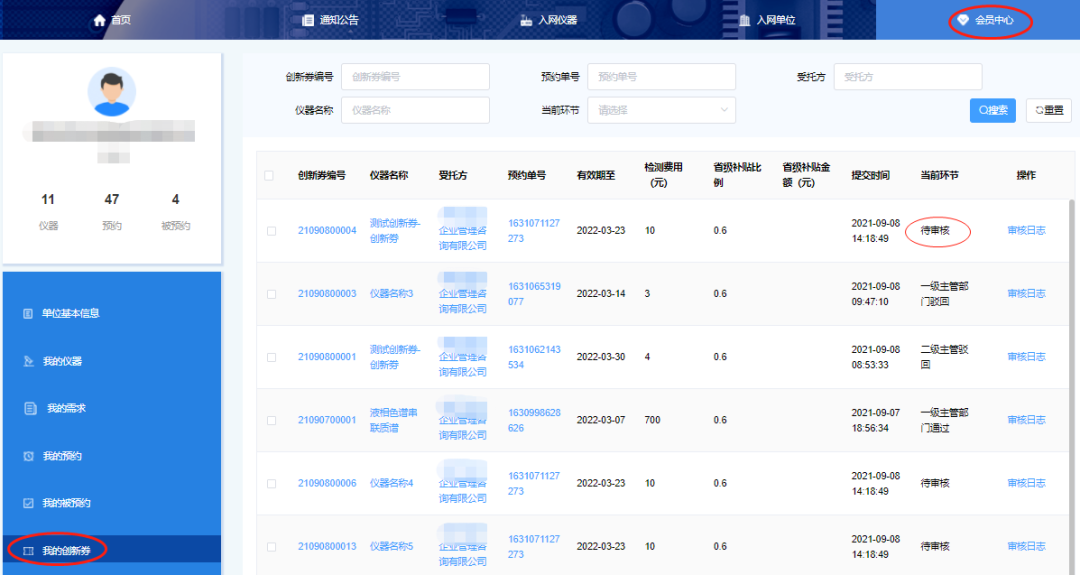
Task: Click the 单位基本信息 sidebar icon
Action: click(x=28, y=314)
